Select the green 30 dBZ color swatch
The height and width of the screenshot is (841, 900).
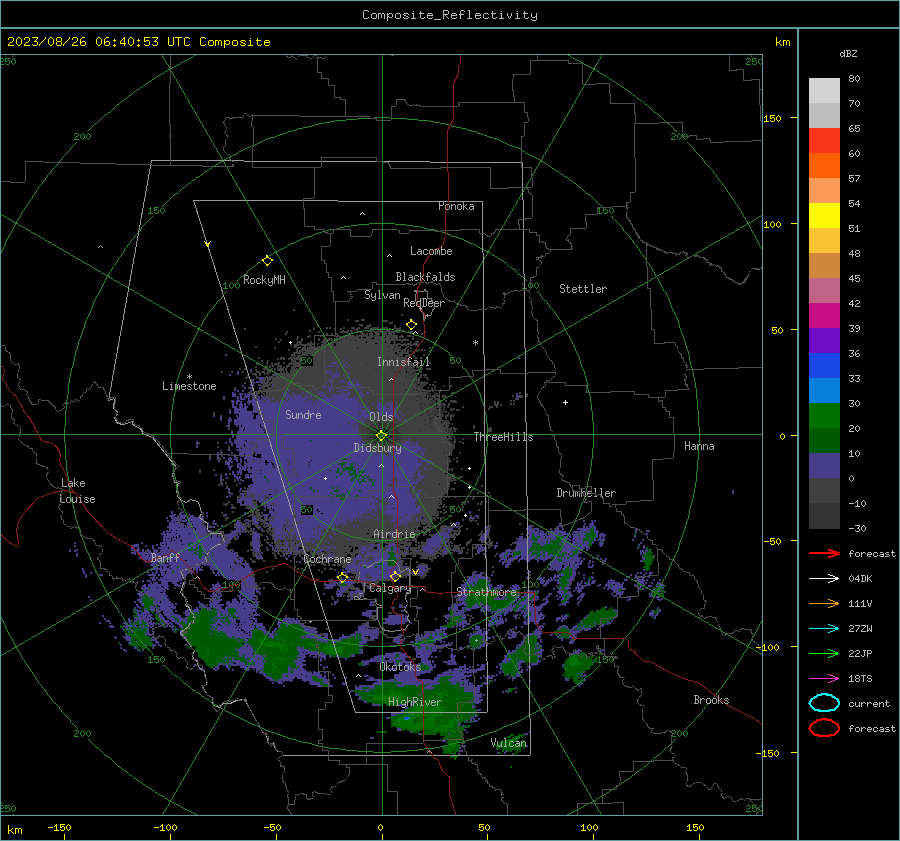pyautogui.click(x=824, y=415)
